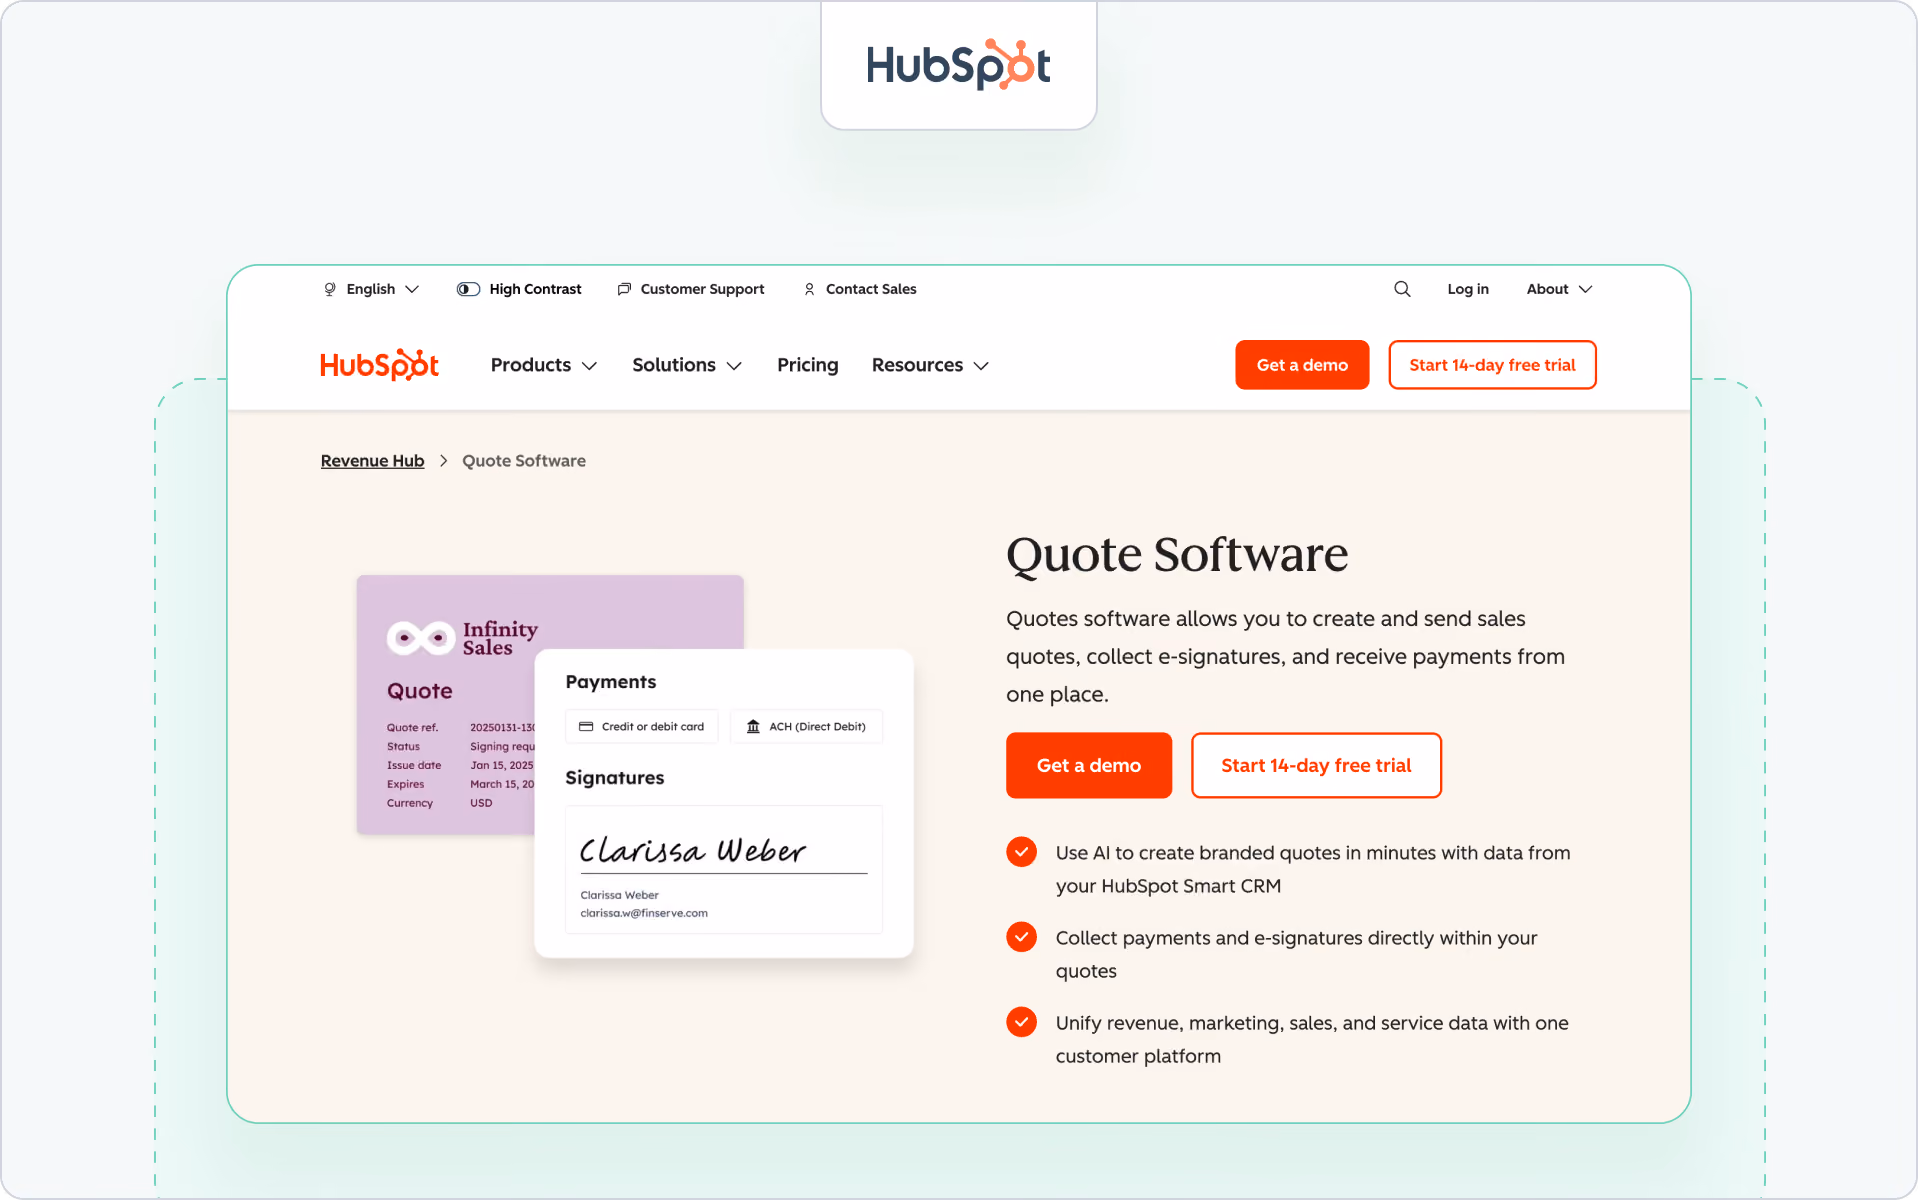Viewport: 1918px width, 1200px height.
Task: Click the search magnifier icon
Action: [1402, 289]
